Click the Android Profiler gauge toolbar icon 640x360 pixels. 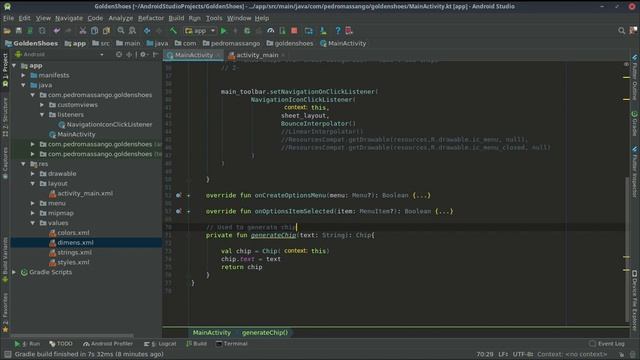(271, 31)
